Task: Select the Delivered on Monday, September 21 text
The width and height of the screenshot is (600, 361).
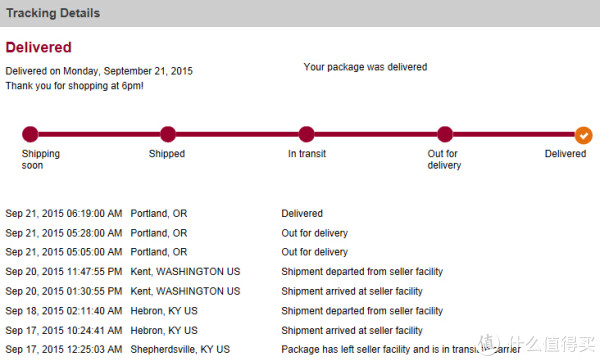Action: tap(99, 71)
